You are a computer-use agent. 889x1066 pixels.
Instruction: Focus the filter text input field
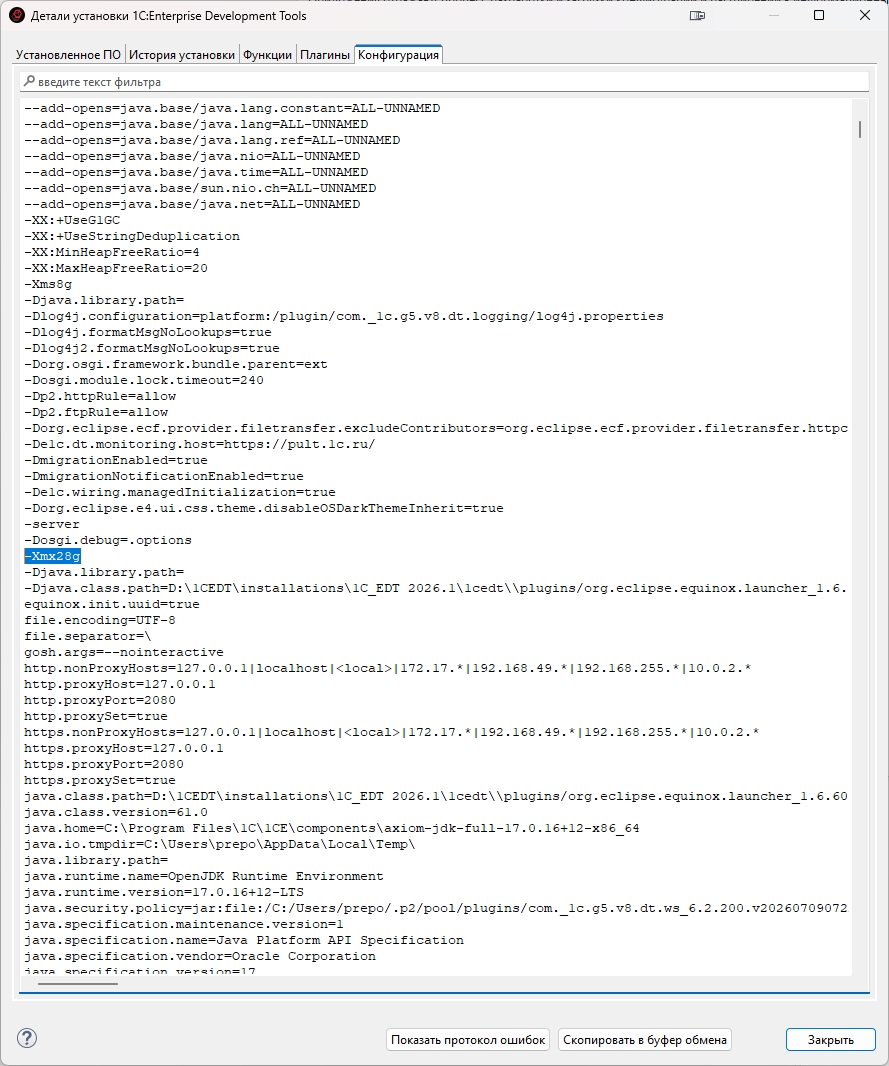[x=444, y=82]
